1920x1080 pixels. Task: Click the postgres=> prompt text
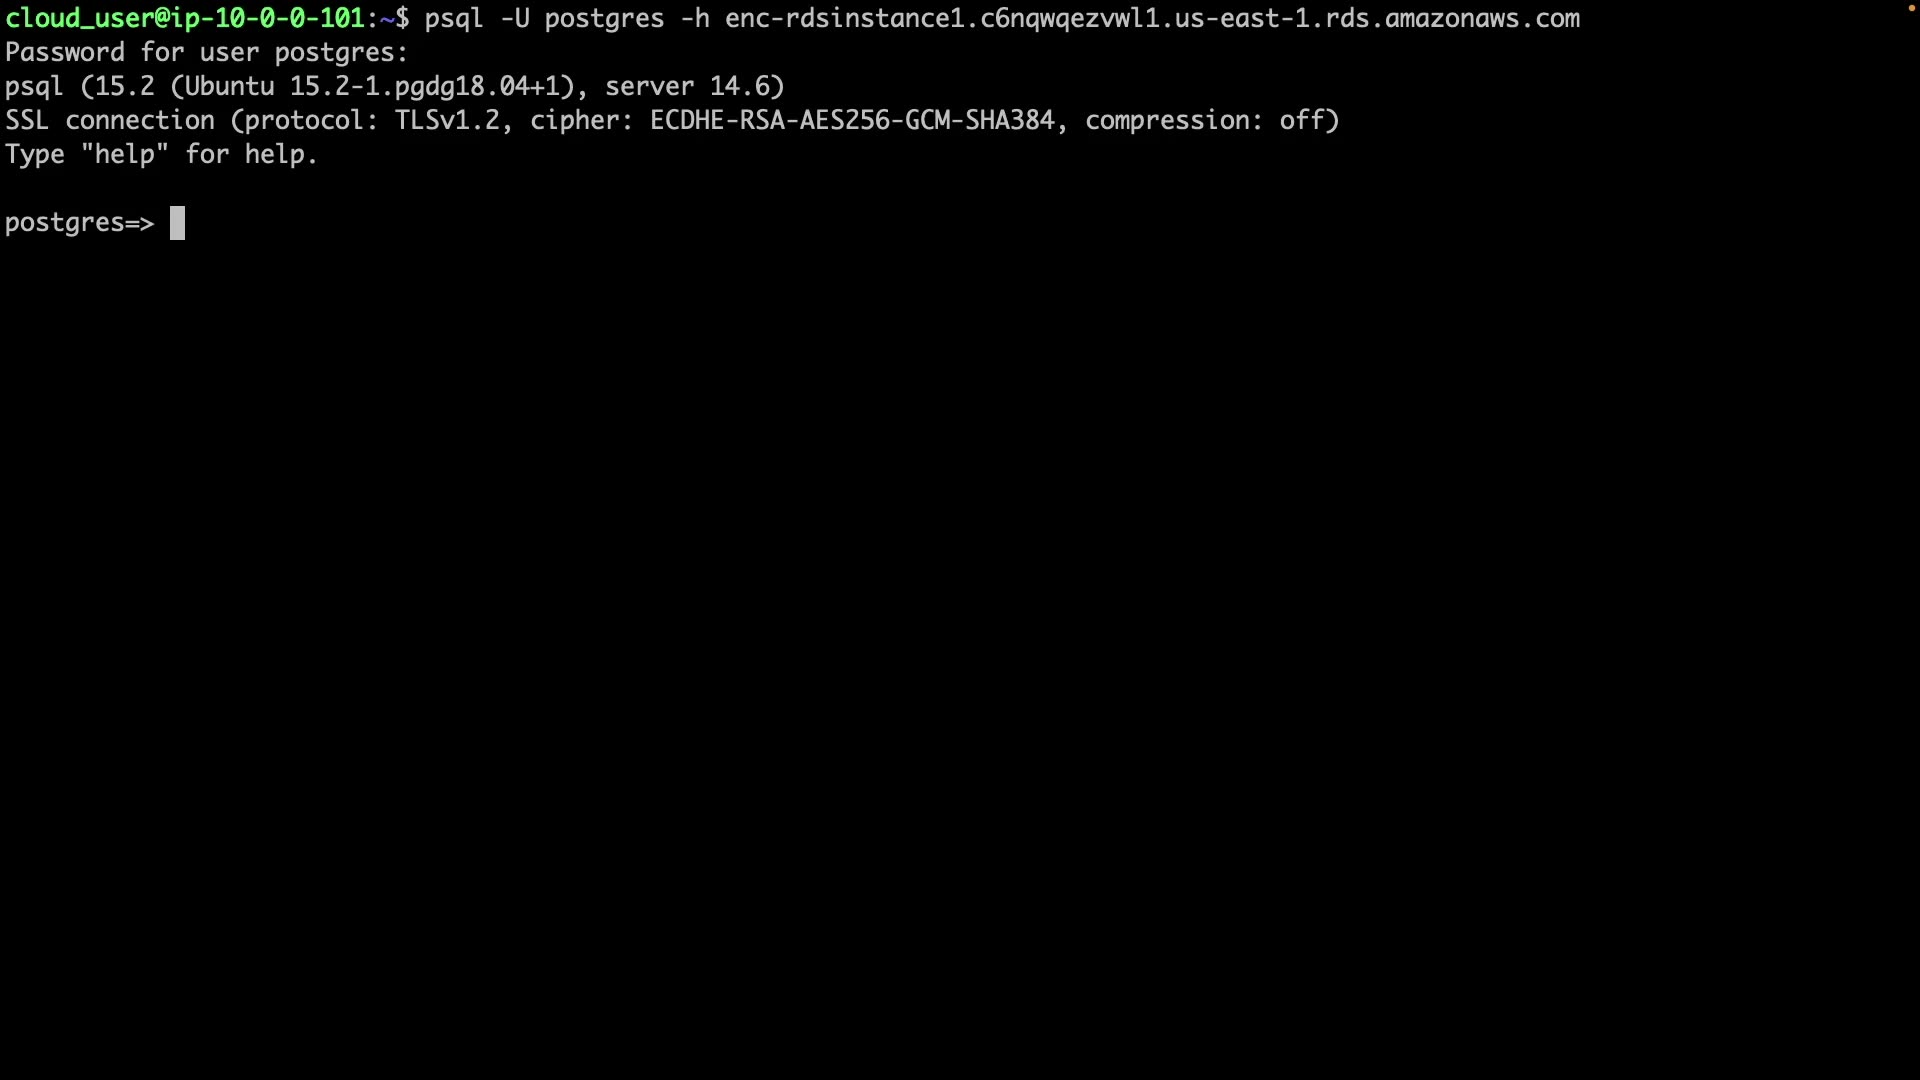(x=80, y=223)
